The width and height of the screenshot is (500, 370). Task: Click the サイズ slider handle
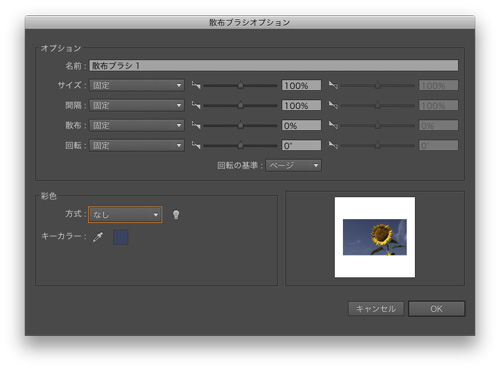point(240,85)
